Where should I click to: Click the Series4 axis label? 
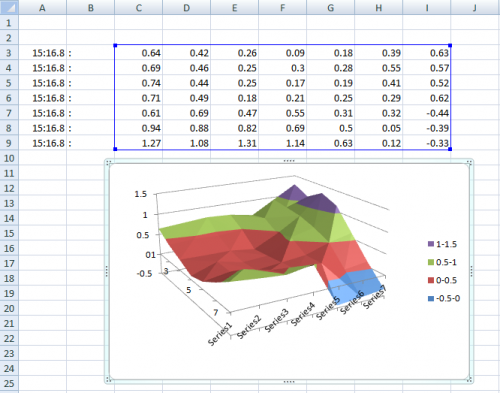tap(303, 314)
